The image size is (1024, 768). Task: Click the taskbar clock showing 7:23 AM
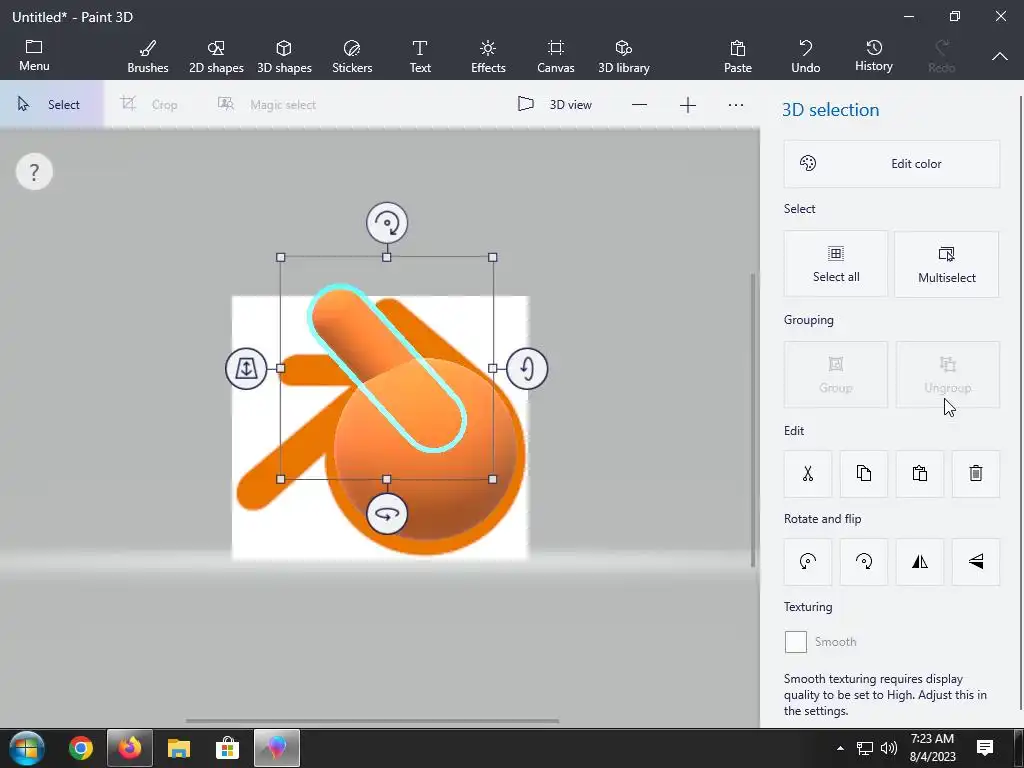[x=933, y=748]
